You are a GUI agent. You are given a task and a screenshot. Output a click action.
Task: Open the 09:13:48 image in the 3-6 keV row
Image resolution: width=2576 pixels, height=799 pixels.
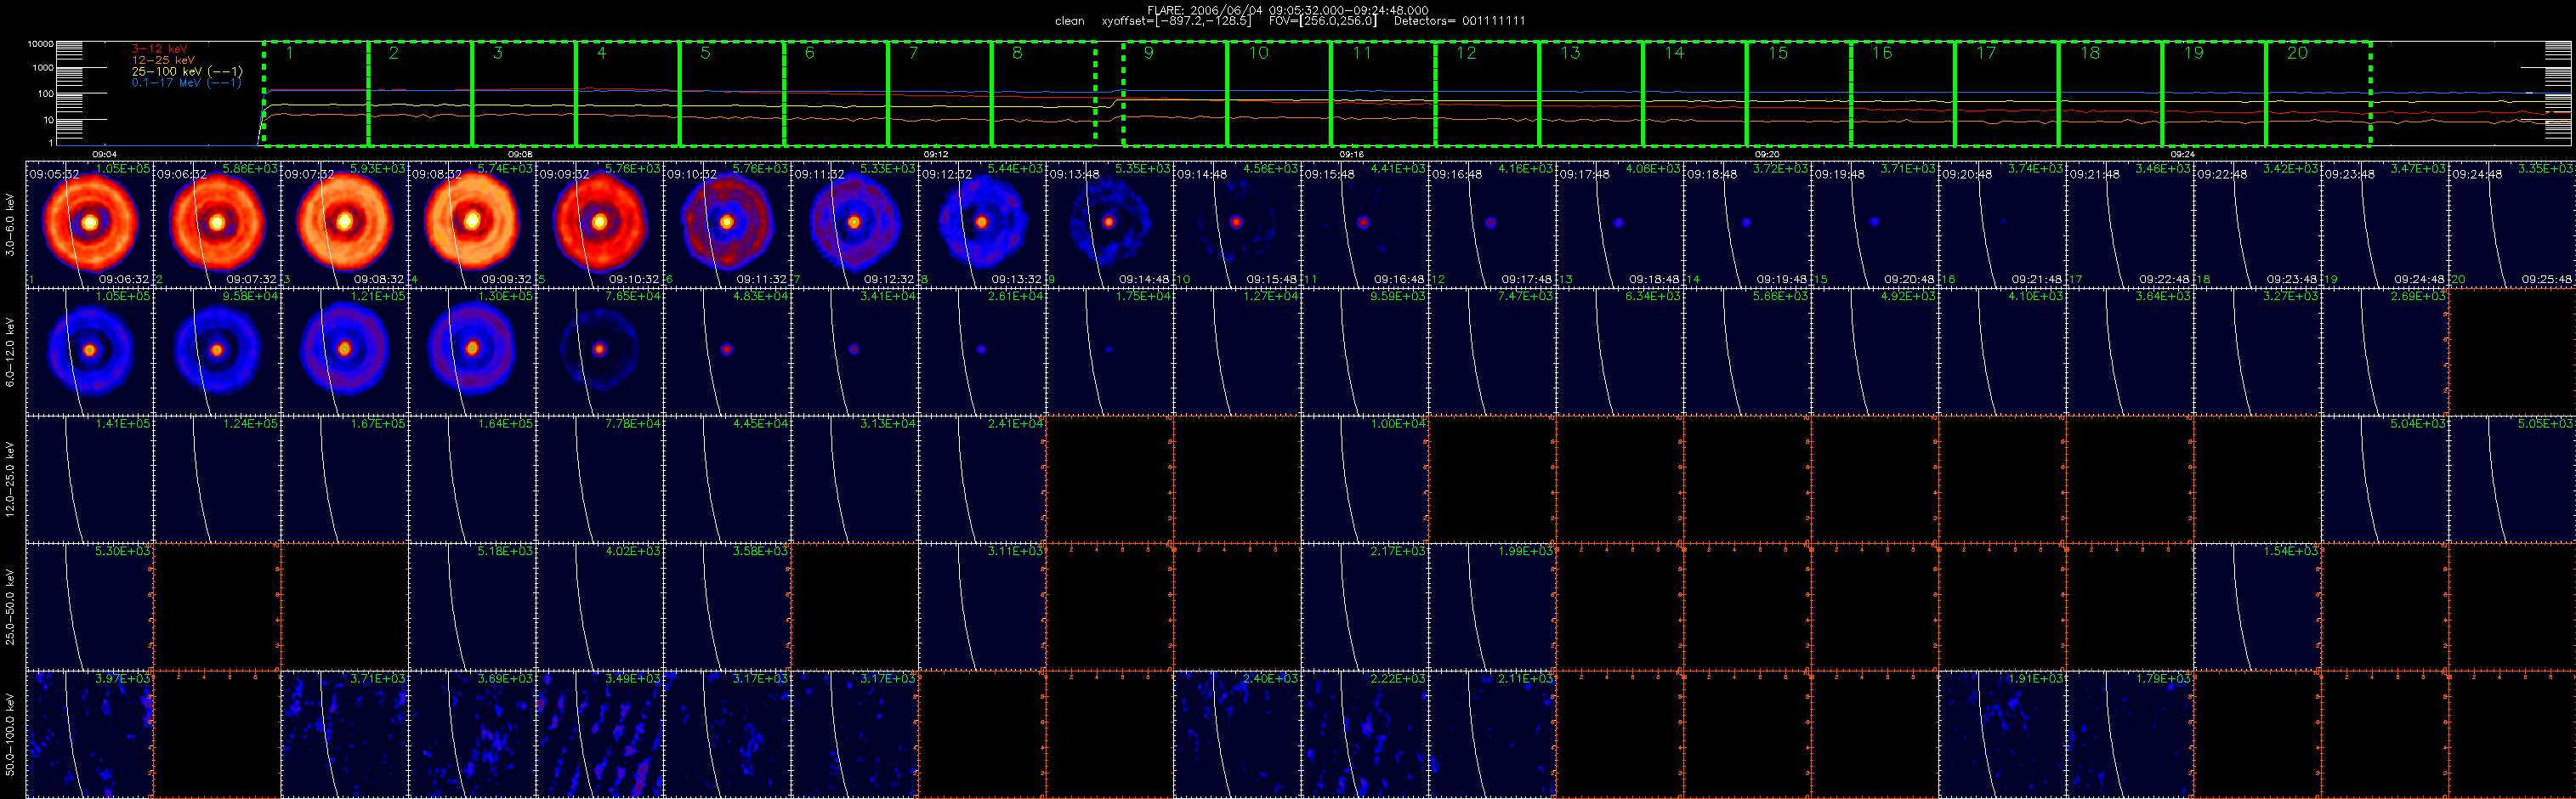tap(1110, 224)
